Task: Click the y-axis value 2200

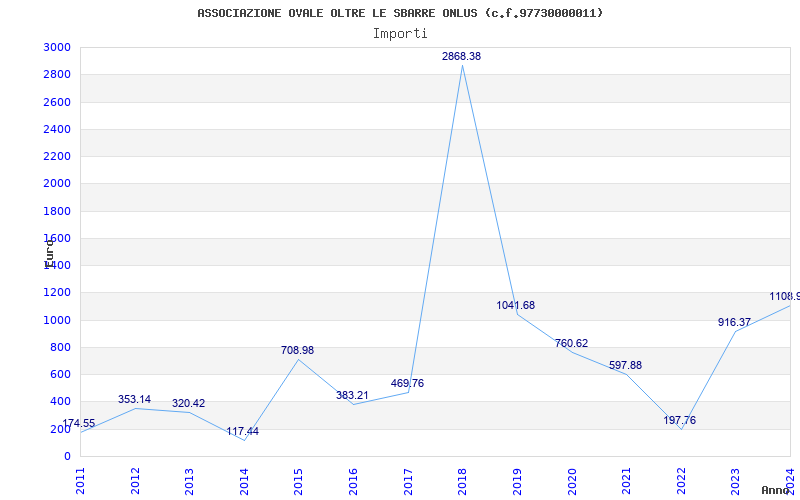Action: (x=57, y=156)
